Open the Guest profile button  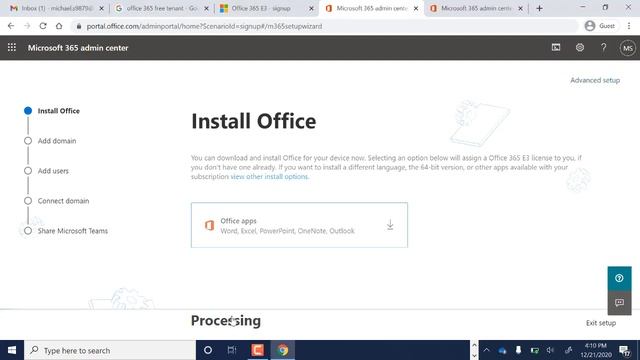(x=600, y=26)
